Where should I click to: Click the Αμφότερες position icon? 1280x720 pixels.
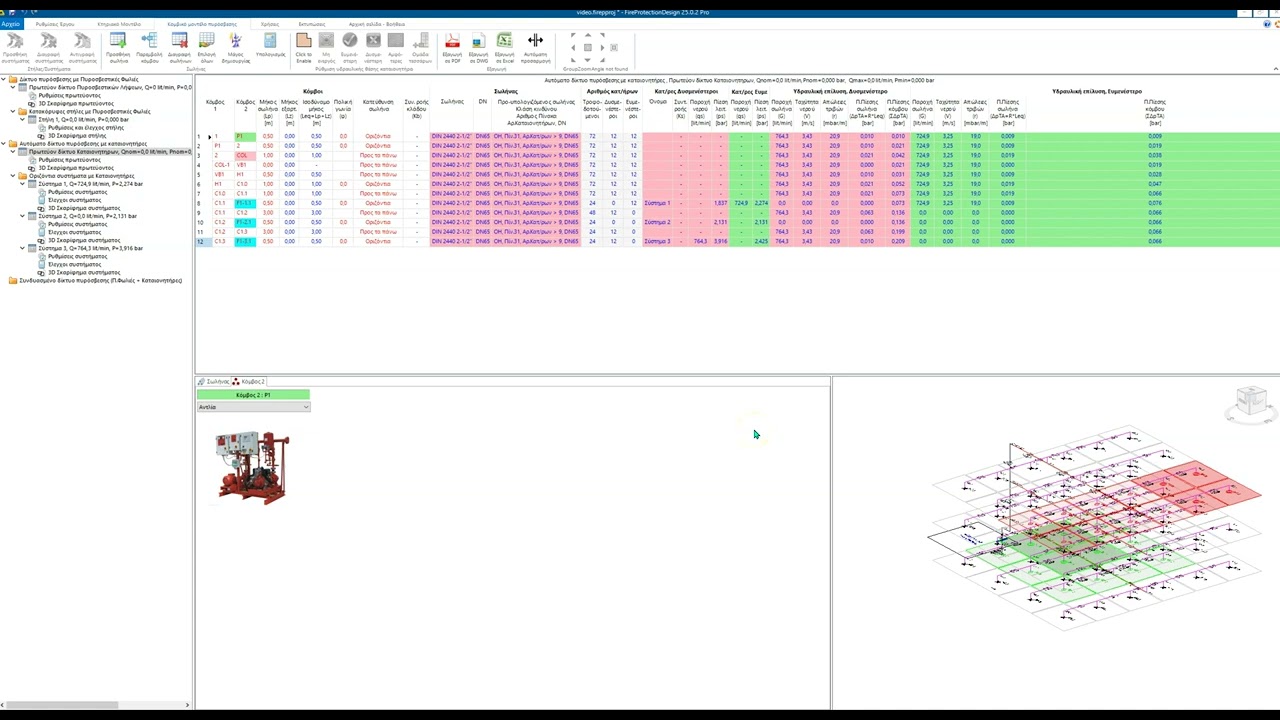click(x=395, y=47)
